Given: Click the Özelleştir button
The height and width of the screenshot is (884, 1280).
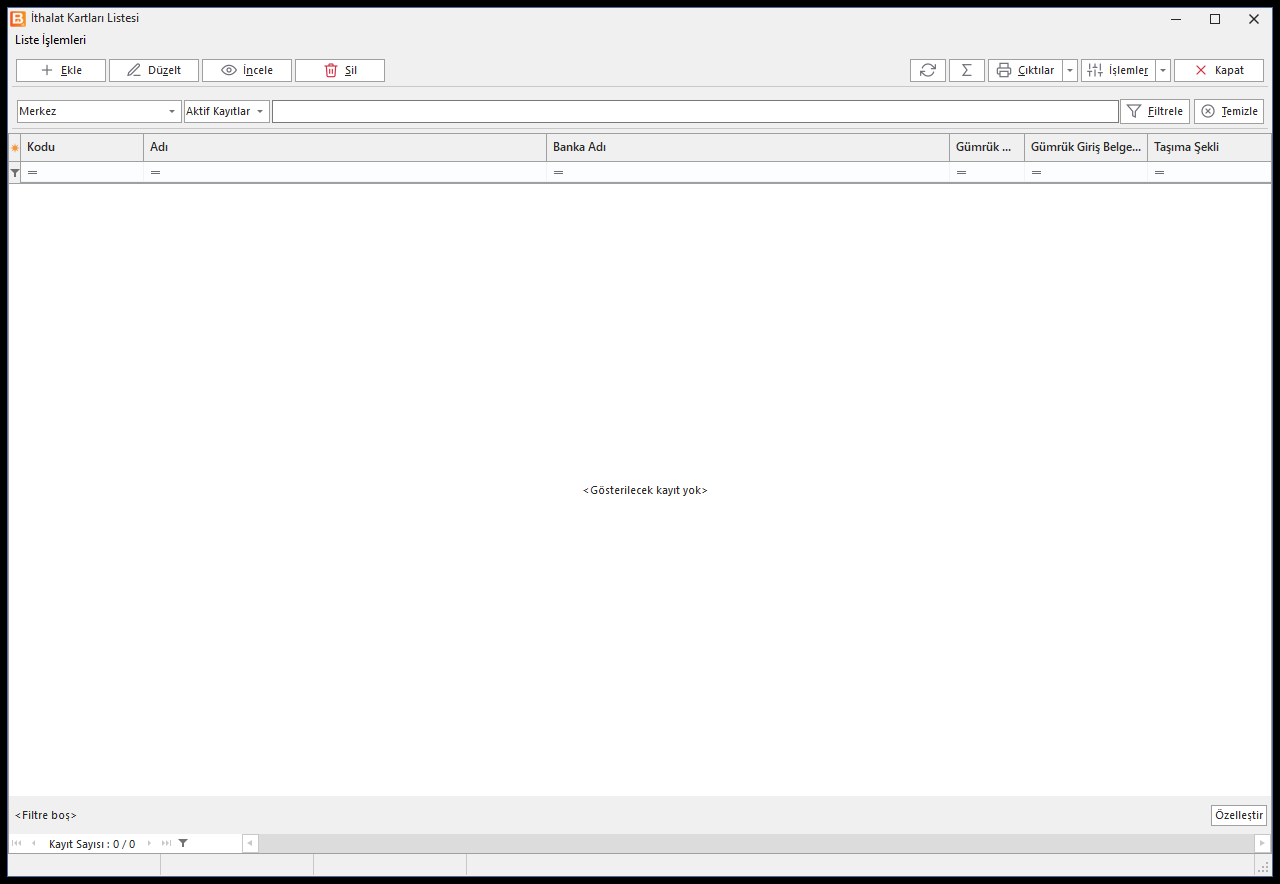Looking at the screenshot, I should [1238, 815].
